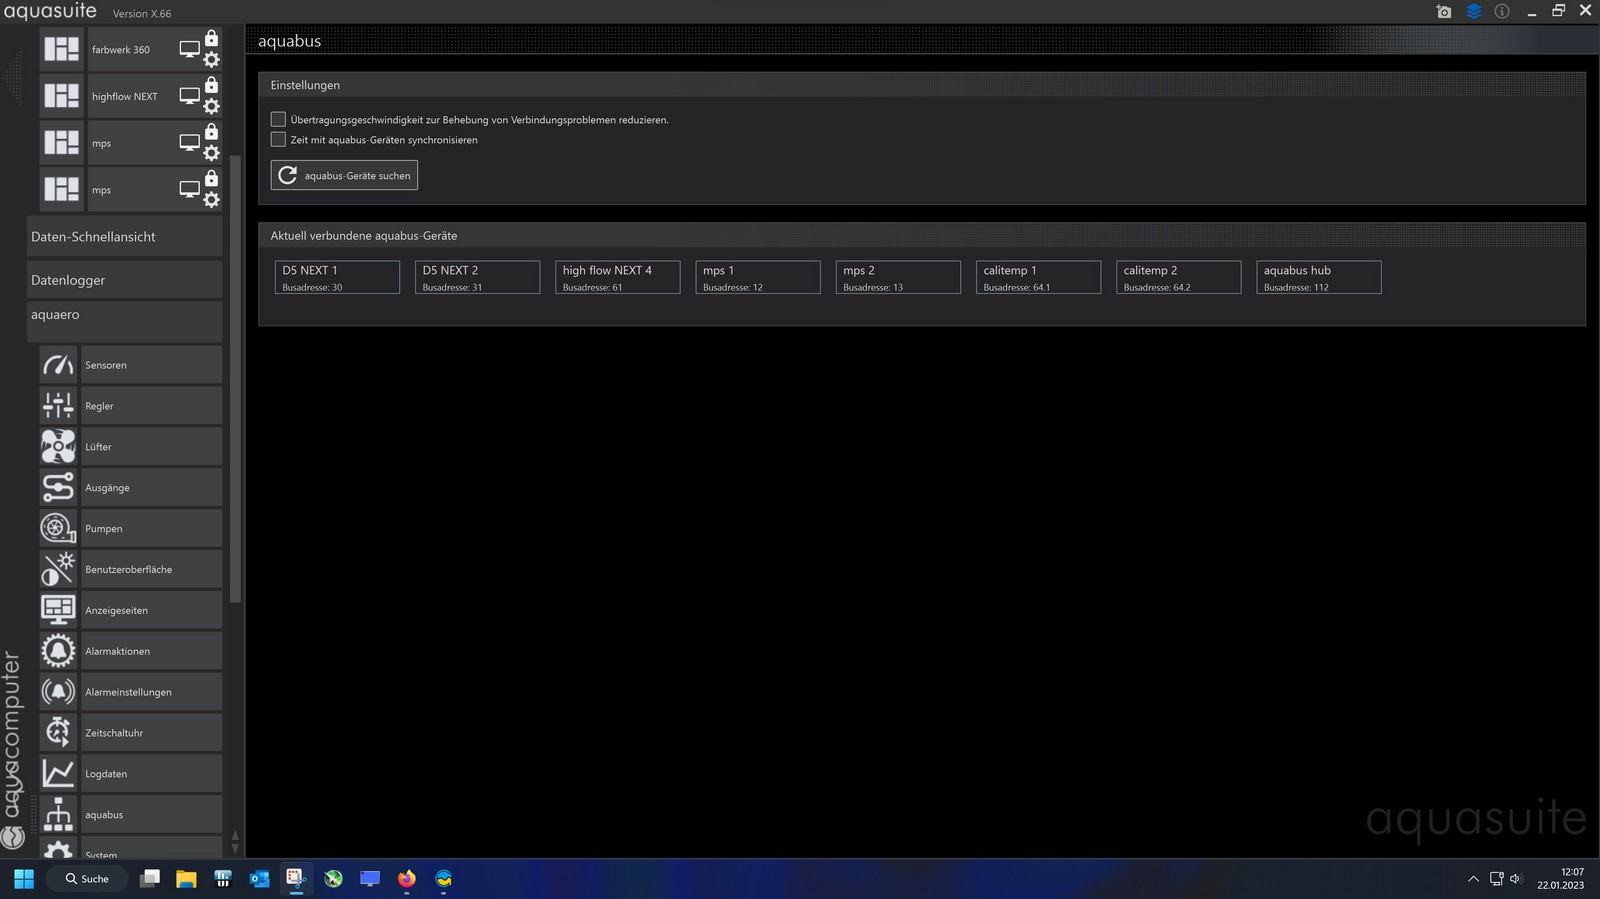Click the sidebar vertical scrollbar thumb
The height and width of the screenshot is (899, 1600).
tap(235, 380)
